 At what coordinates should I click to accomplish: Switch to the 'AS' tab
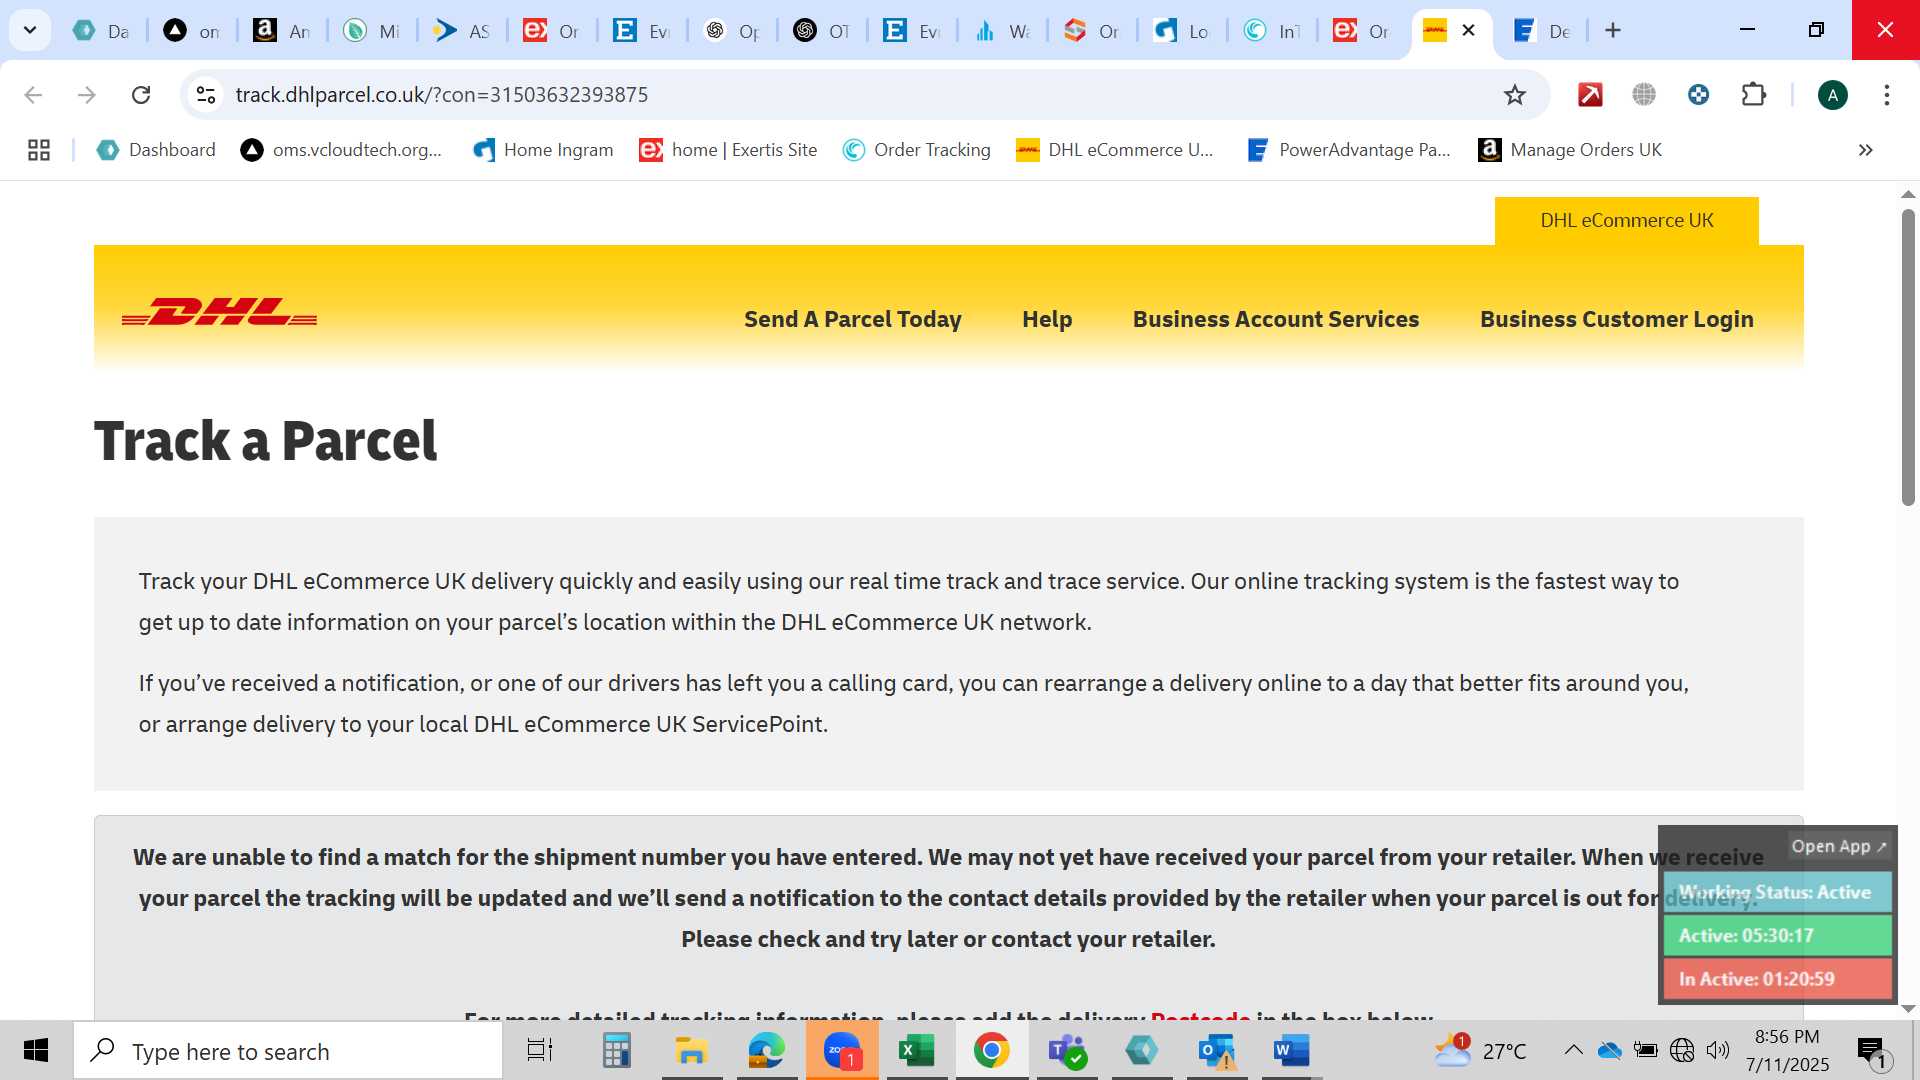coord(462,31)
